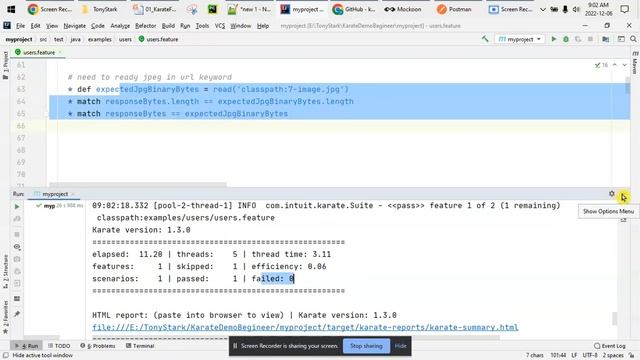Click examples breadcrumb in navigation bar
Image resolution: width=640 pixels, height=360 pixels.
point(100,39)
